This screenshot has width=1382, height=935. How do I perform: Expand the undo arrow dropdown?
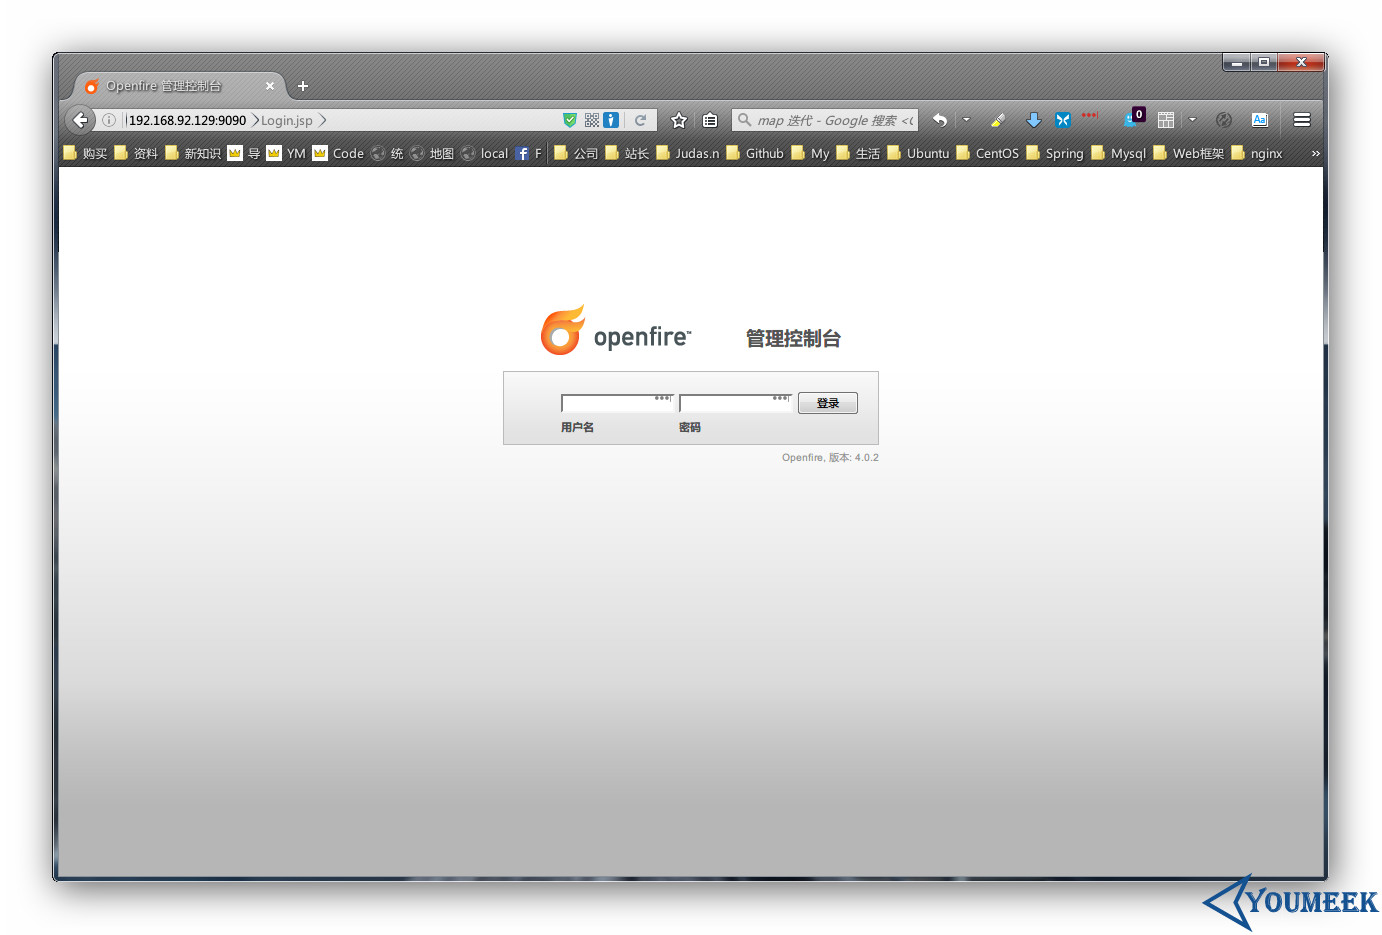(966, 120)
